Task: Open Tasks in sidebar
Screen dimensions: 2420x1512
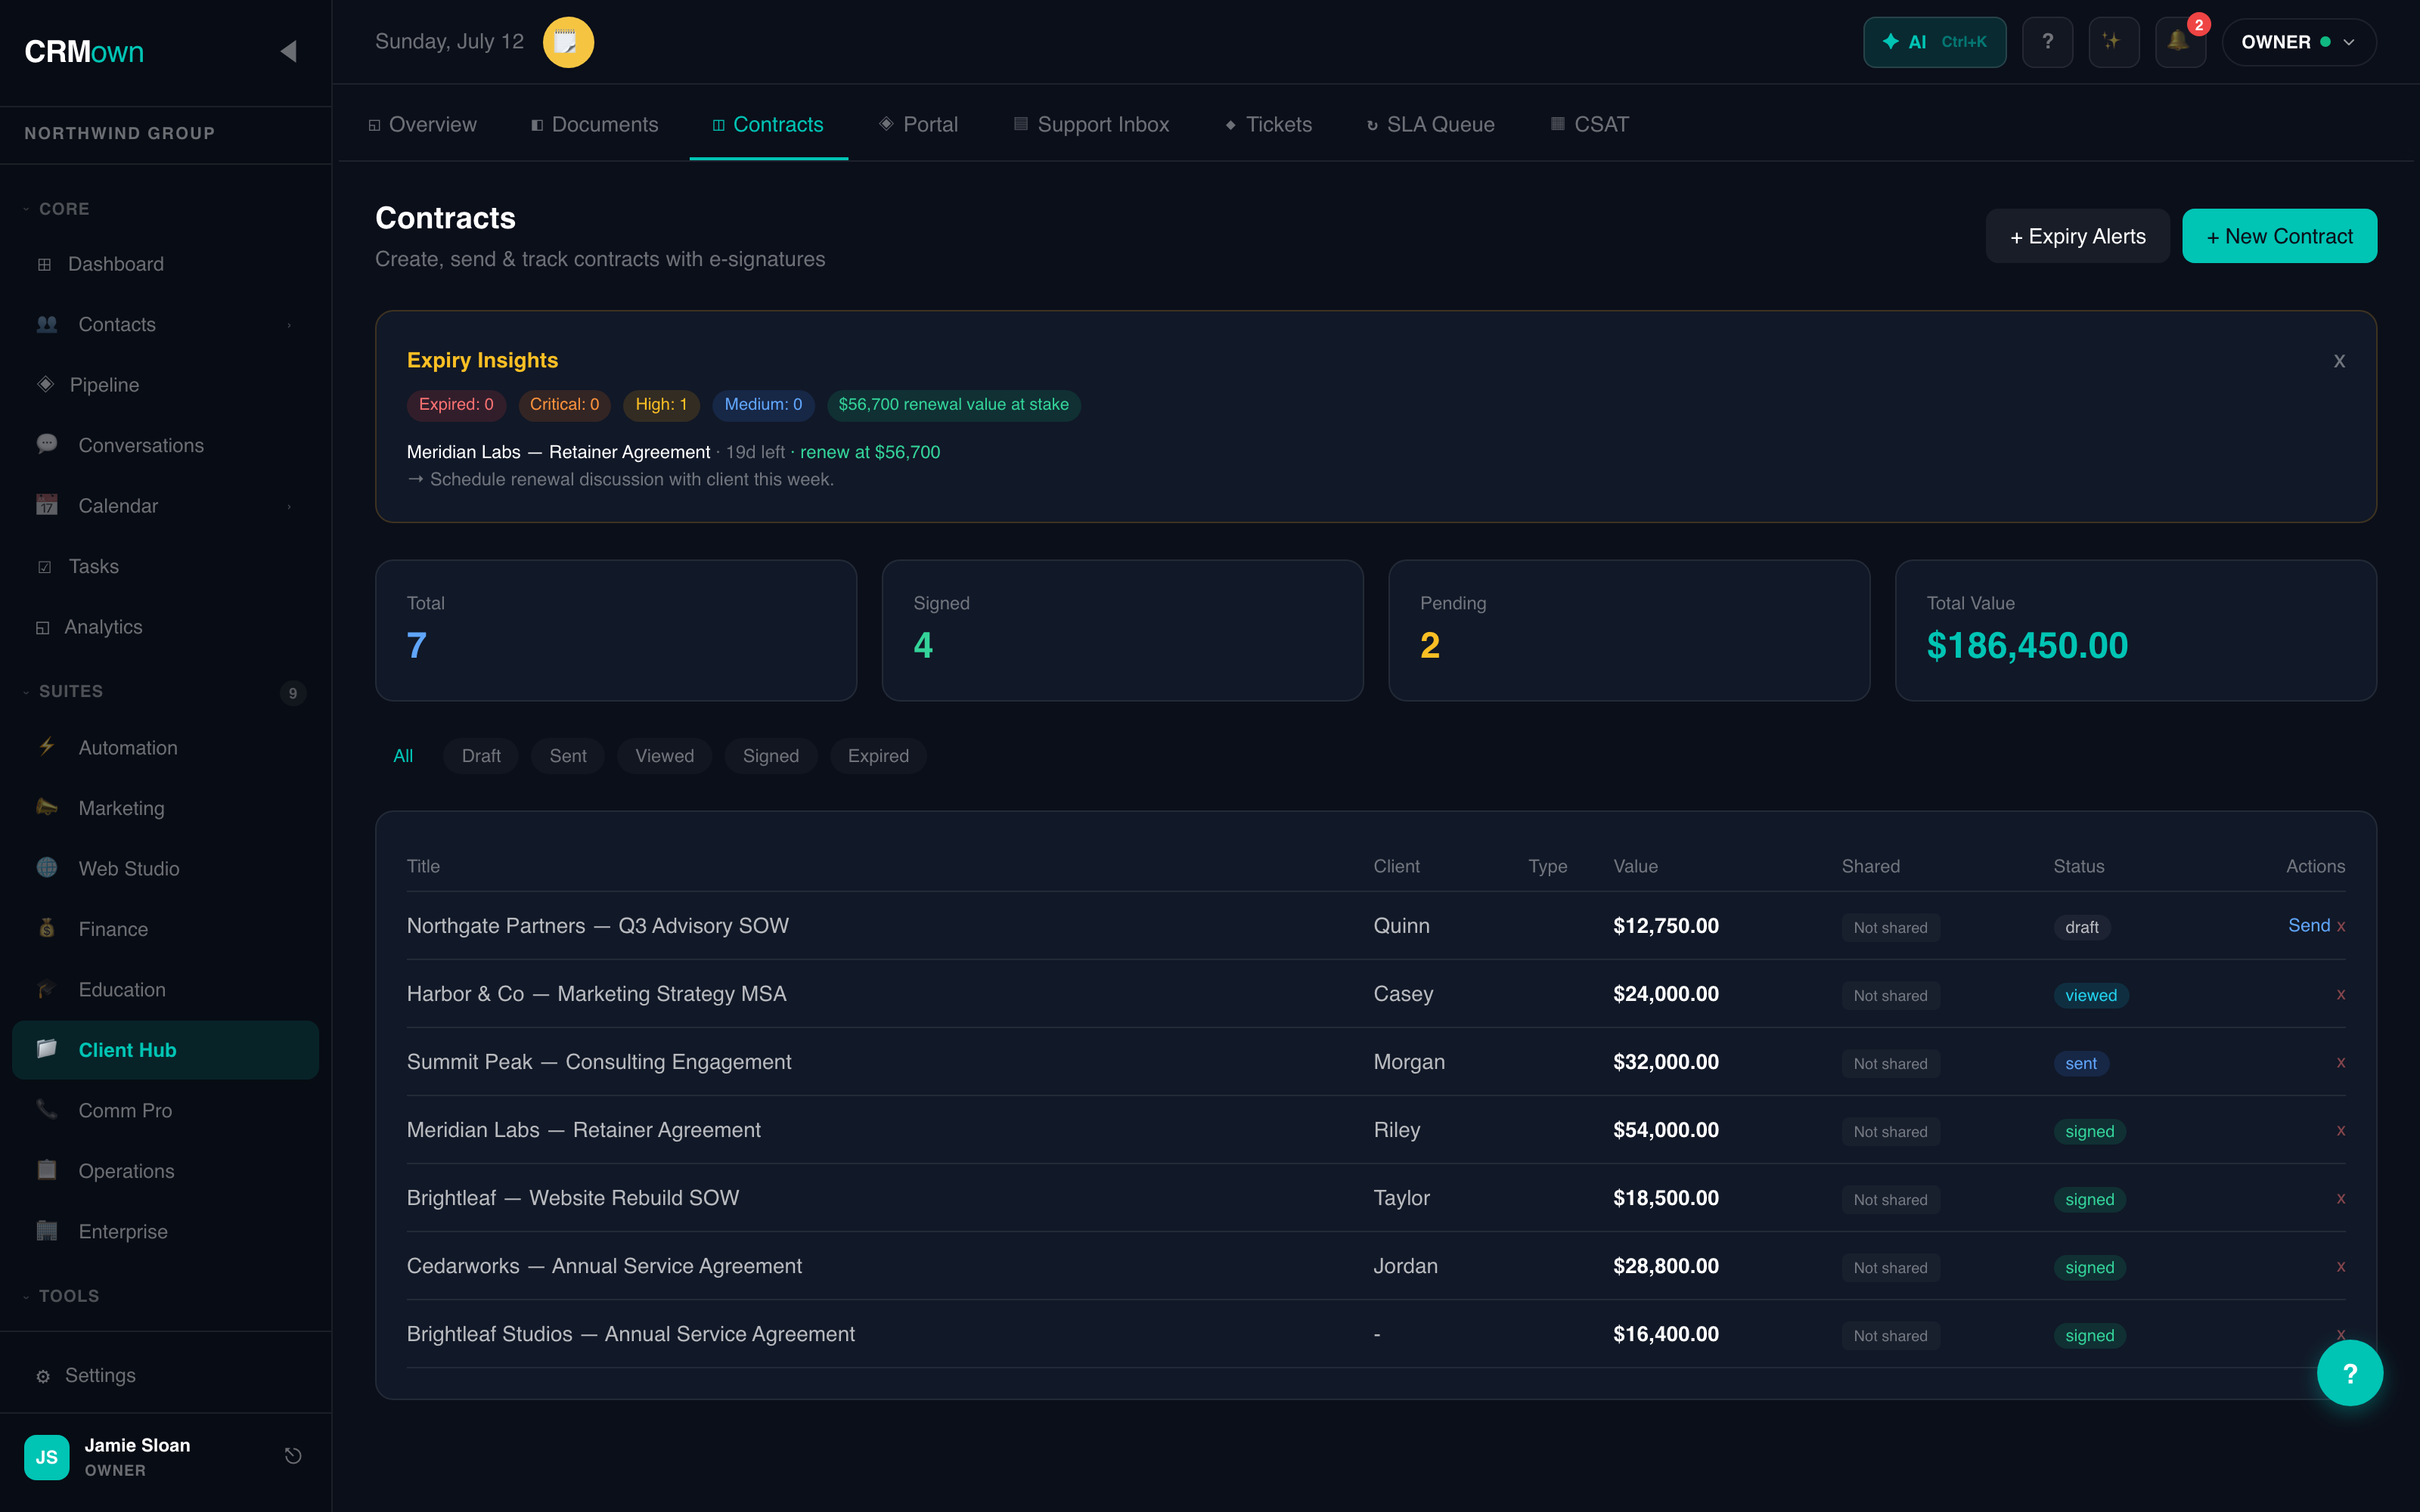Action: tap(165, 566)
